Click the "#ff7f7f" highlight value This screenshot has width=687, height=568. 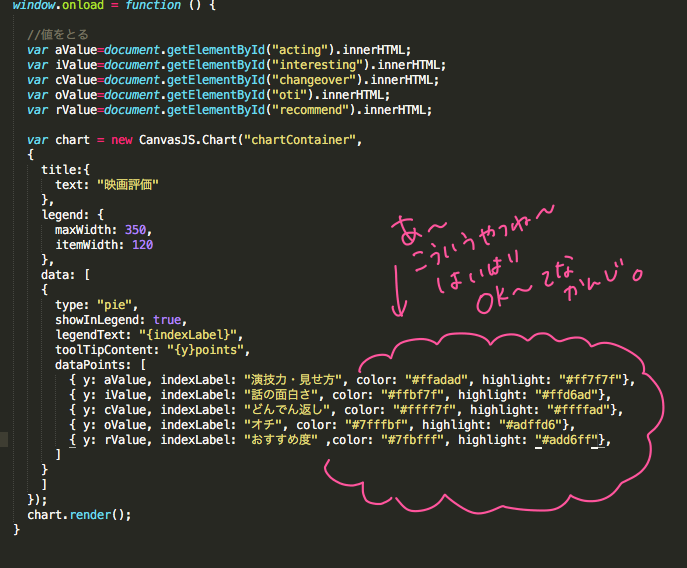point(591,380)
